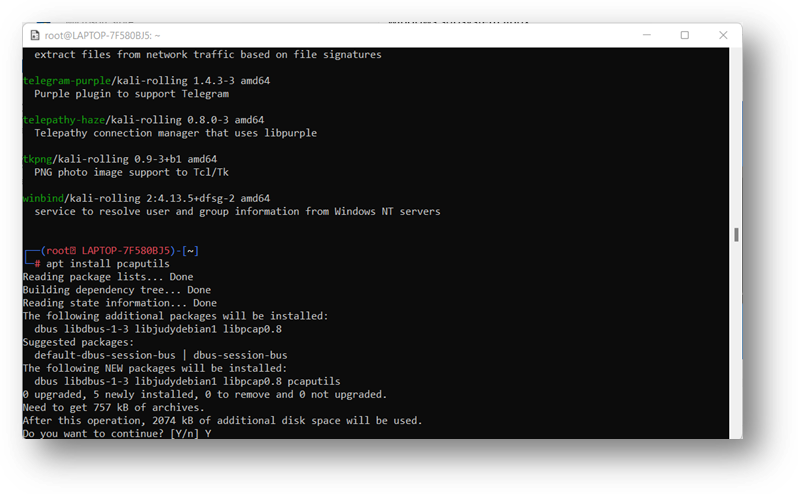Minimize the root@LAPTOP terminal window
This screenshot has width=798, height=494.
click(646, 35)
